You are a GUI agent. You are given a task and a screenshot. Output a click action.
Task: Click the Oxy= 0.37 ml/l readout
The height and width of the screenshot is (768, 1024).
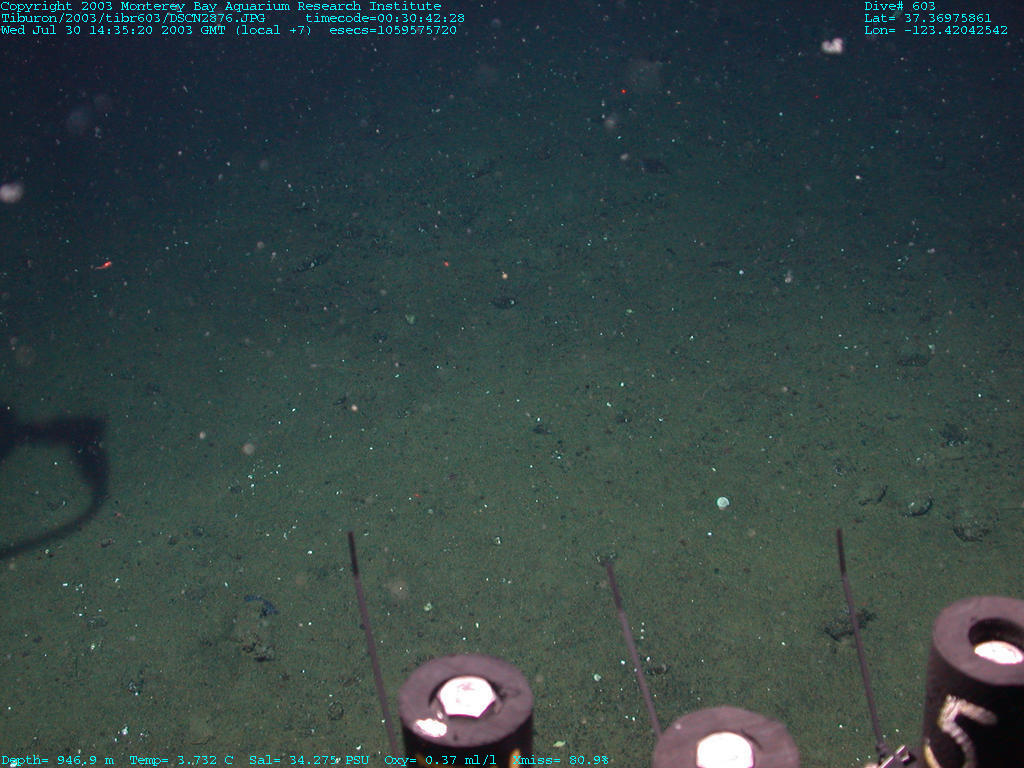pos(440,760)
